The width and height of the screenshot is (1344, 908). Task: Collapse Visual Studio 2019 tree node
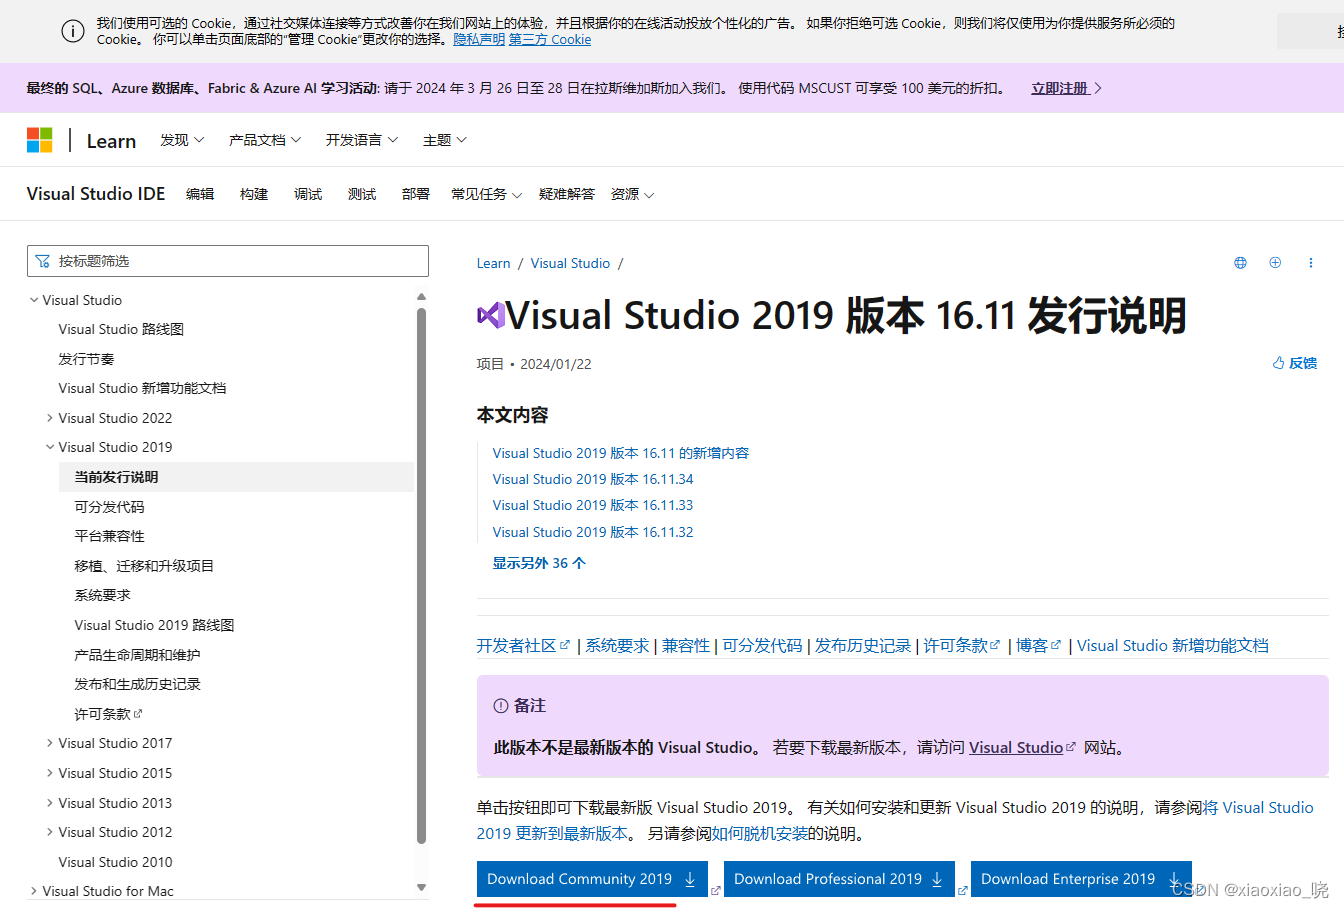pyautogui.click(x=50, y=447)
